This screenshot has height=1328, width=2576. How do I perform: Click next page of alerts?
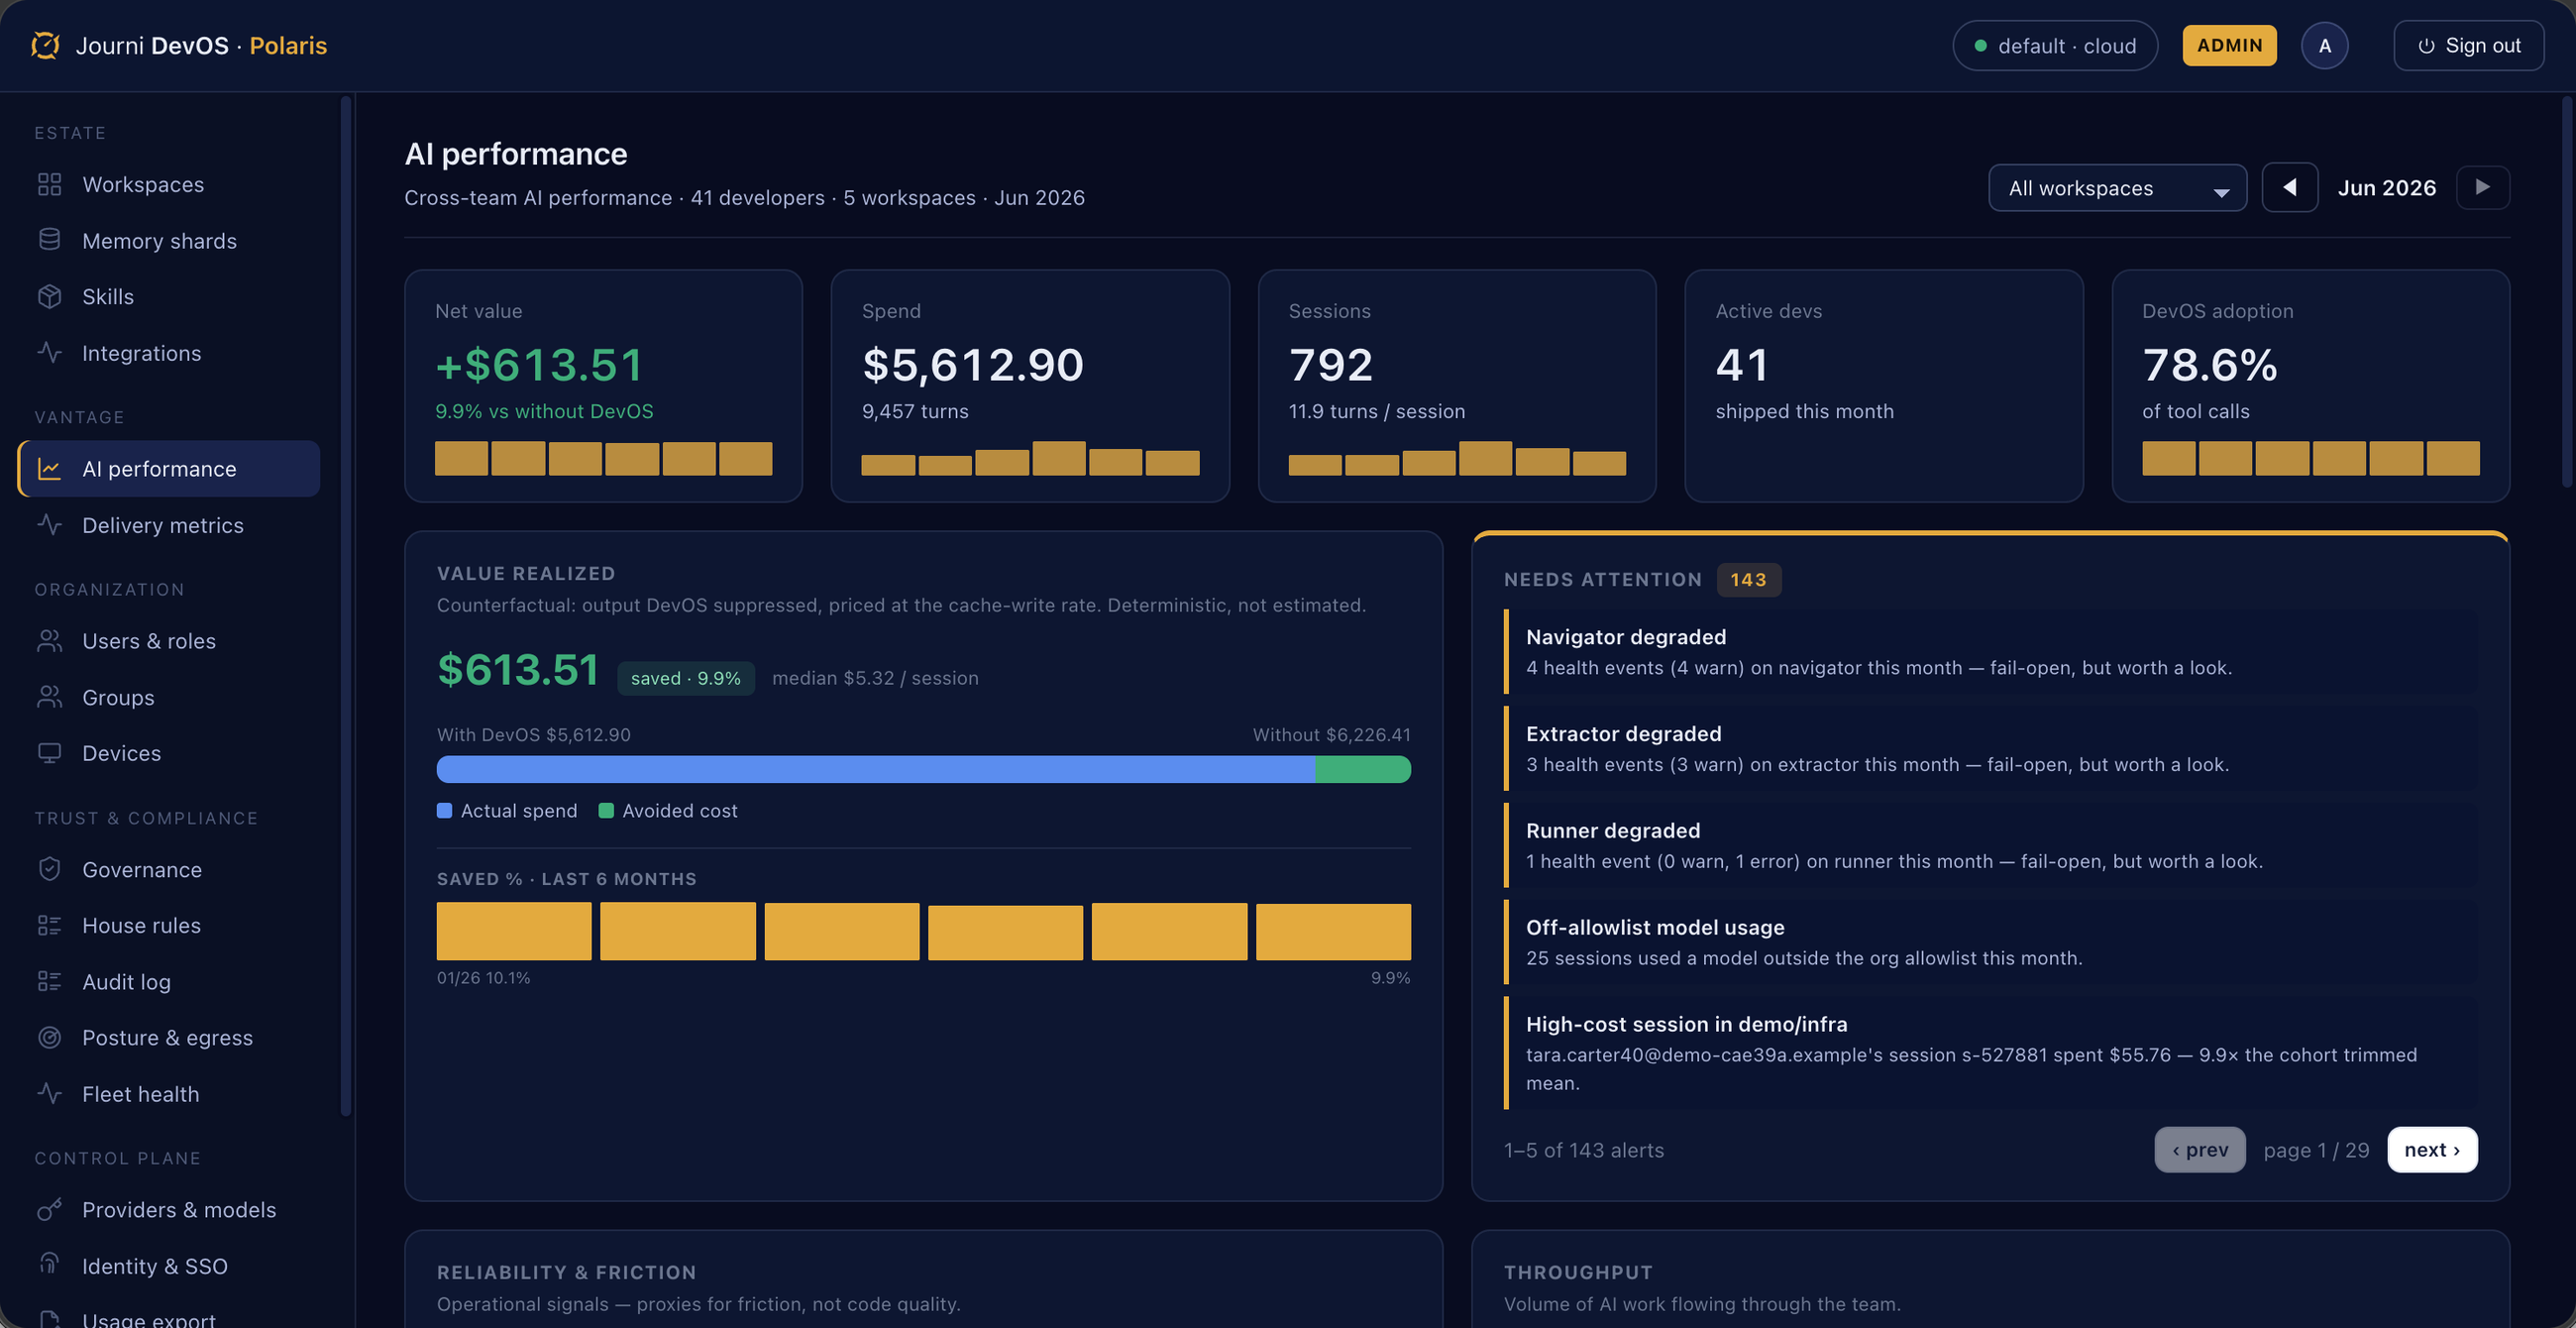point(2432,1149)
